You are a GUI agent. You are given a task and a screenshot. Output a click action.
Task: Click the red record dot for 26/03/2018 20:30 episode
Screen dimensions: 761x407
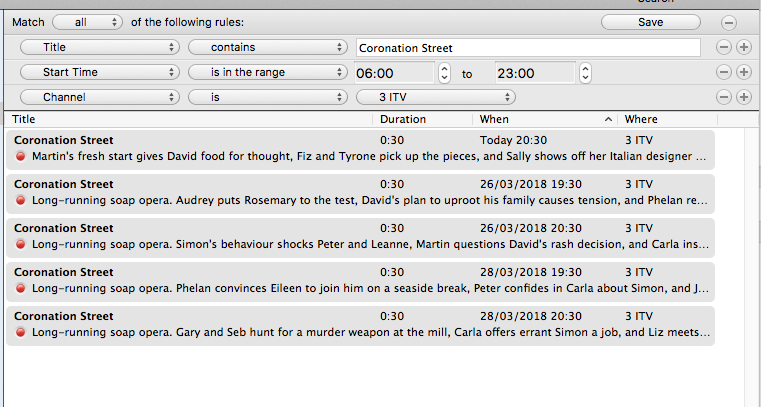pyautogui.click(x=20, y=244)
